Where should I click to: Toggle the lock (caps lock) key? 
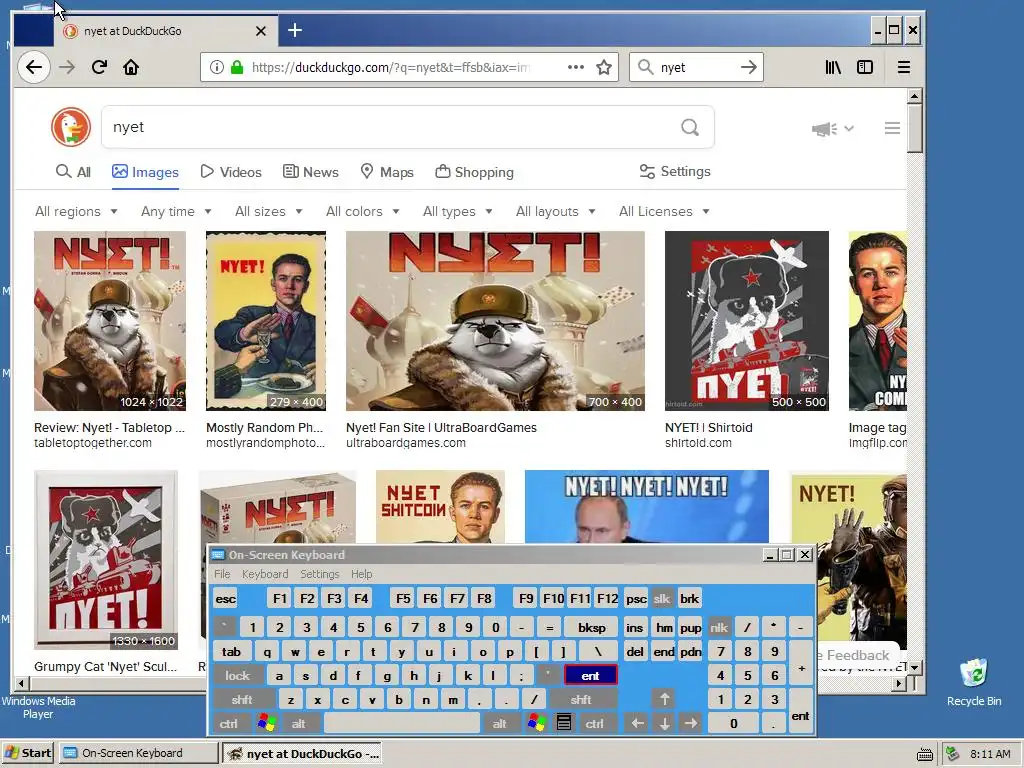pyautogui.click(x=237, y=675)
